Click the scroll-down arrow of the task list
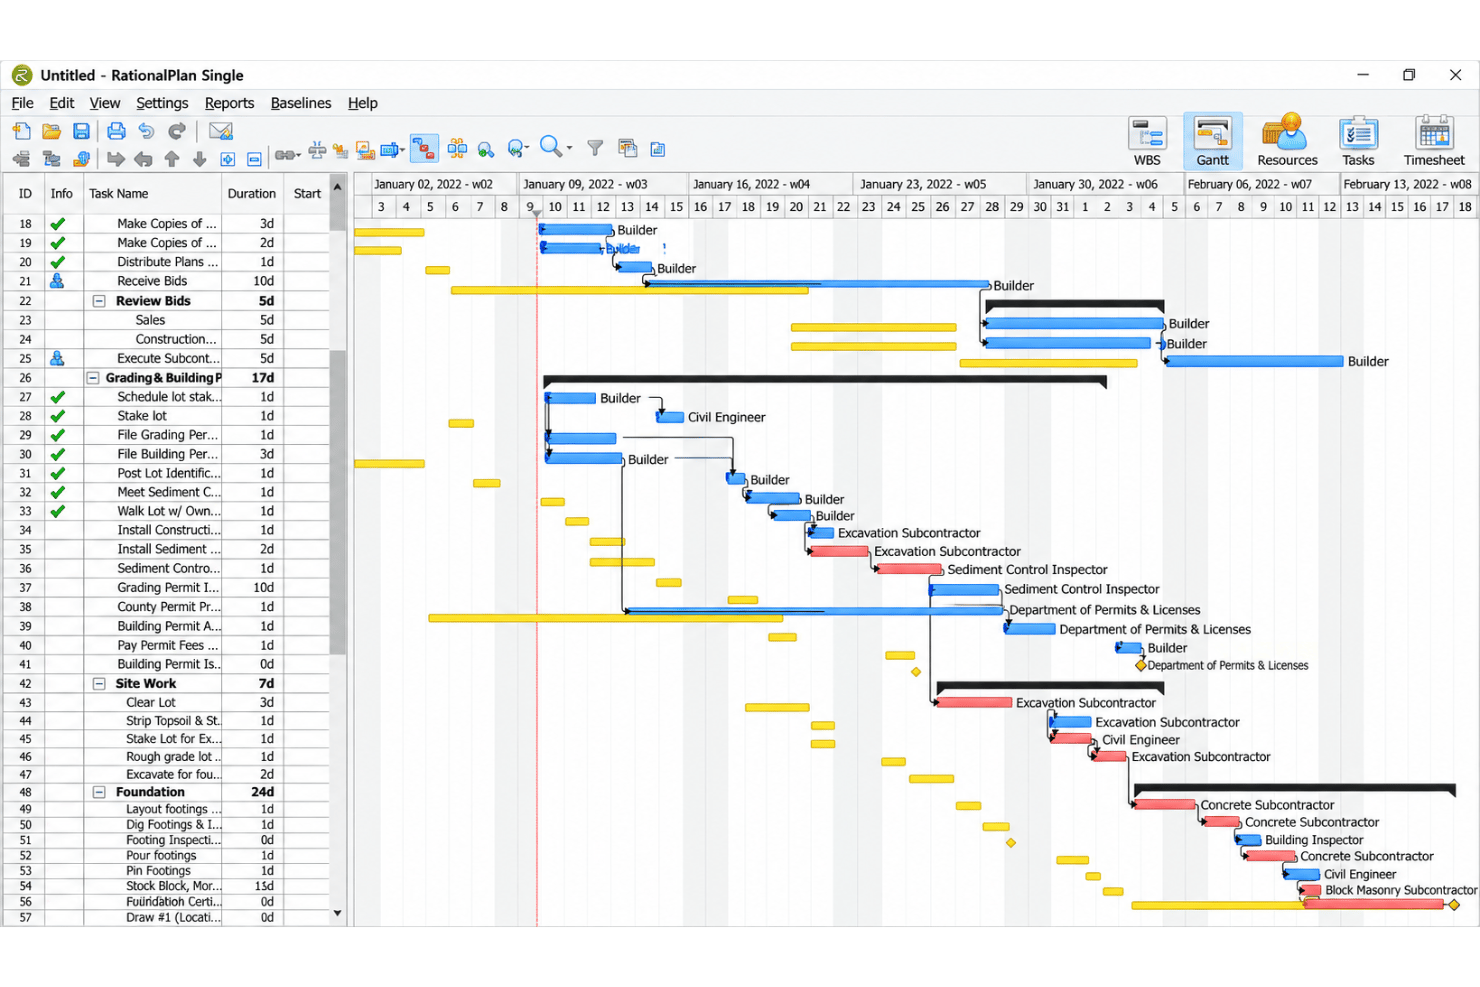1480x987 pixels. tap(337, 913)
